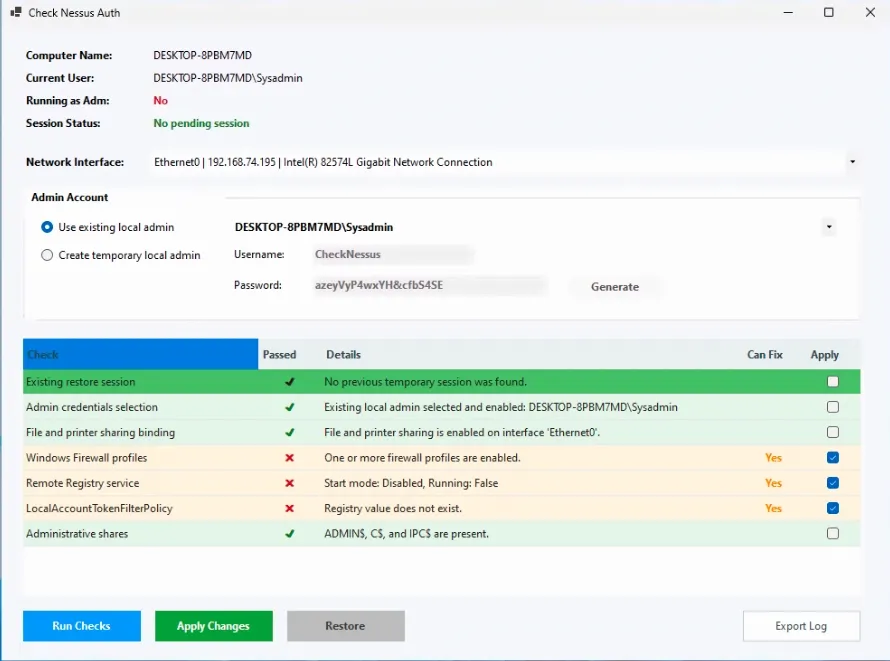The image size is (890, 661).
Task: Click computer name DESKTOP-8PBM7MD value
Action: pos(203,55)
